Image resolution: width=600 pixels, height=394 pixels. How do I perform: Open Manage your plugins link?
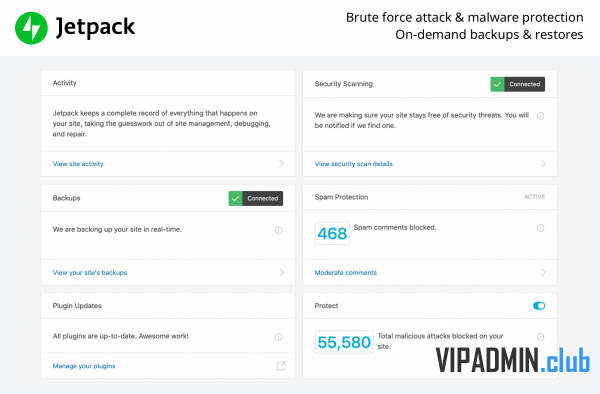tap(84, 366)
